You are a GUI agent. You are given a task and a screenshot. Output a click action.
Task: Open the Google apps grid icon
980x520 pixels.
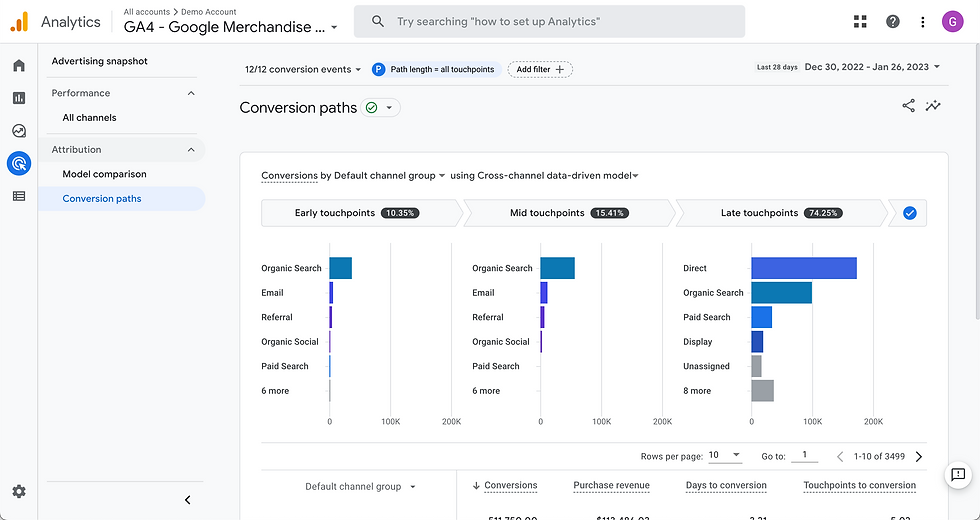(x=860, y=22)
